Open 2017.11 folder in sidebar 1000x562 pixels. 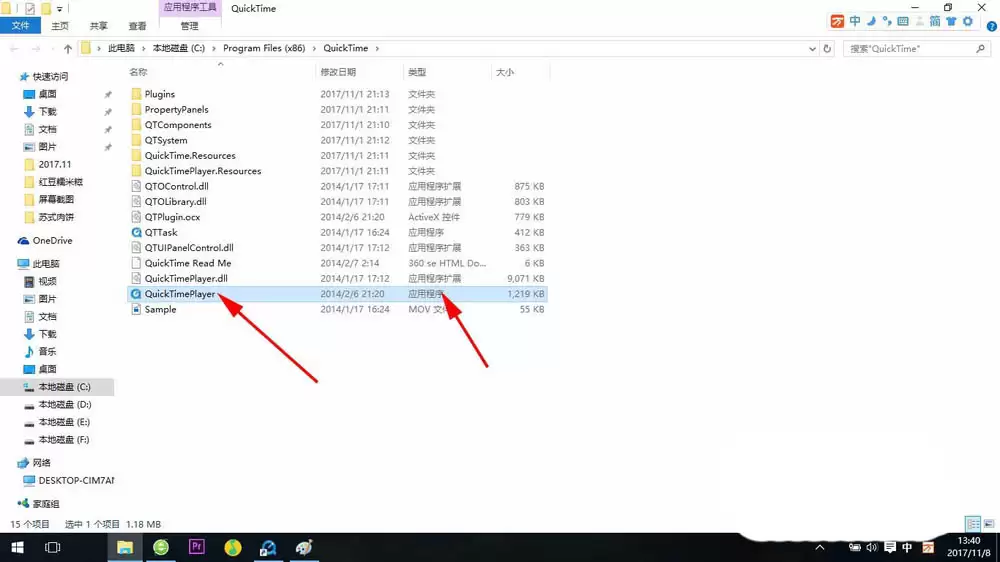point(55,165)
